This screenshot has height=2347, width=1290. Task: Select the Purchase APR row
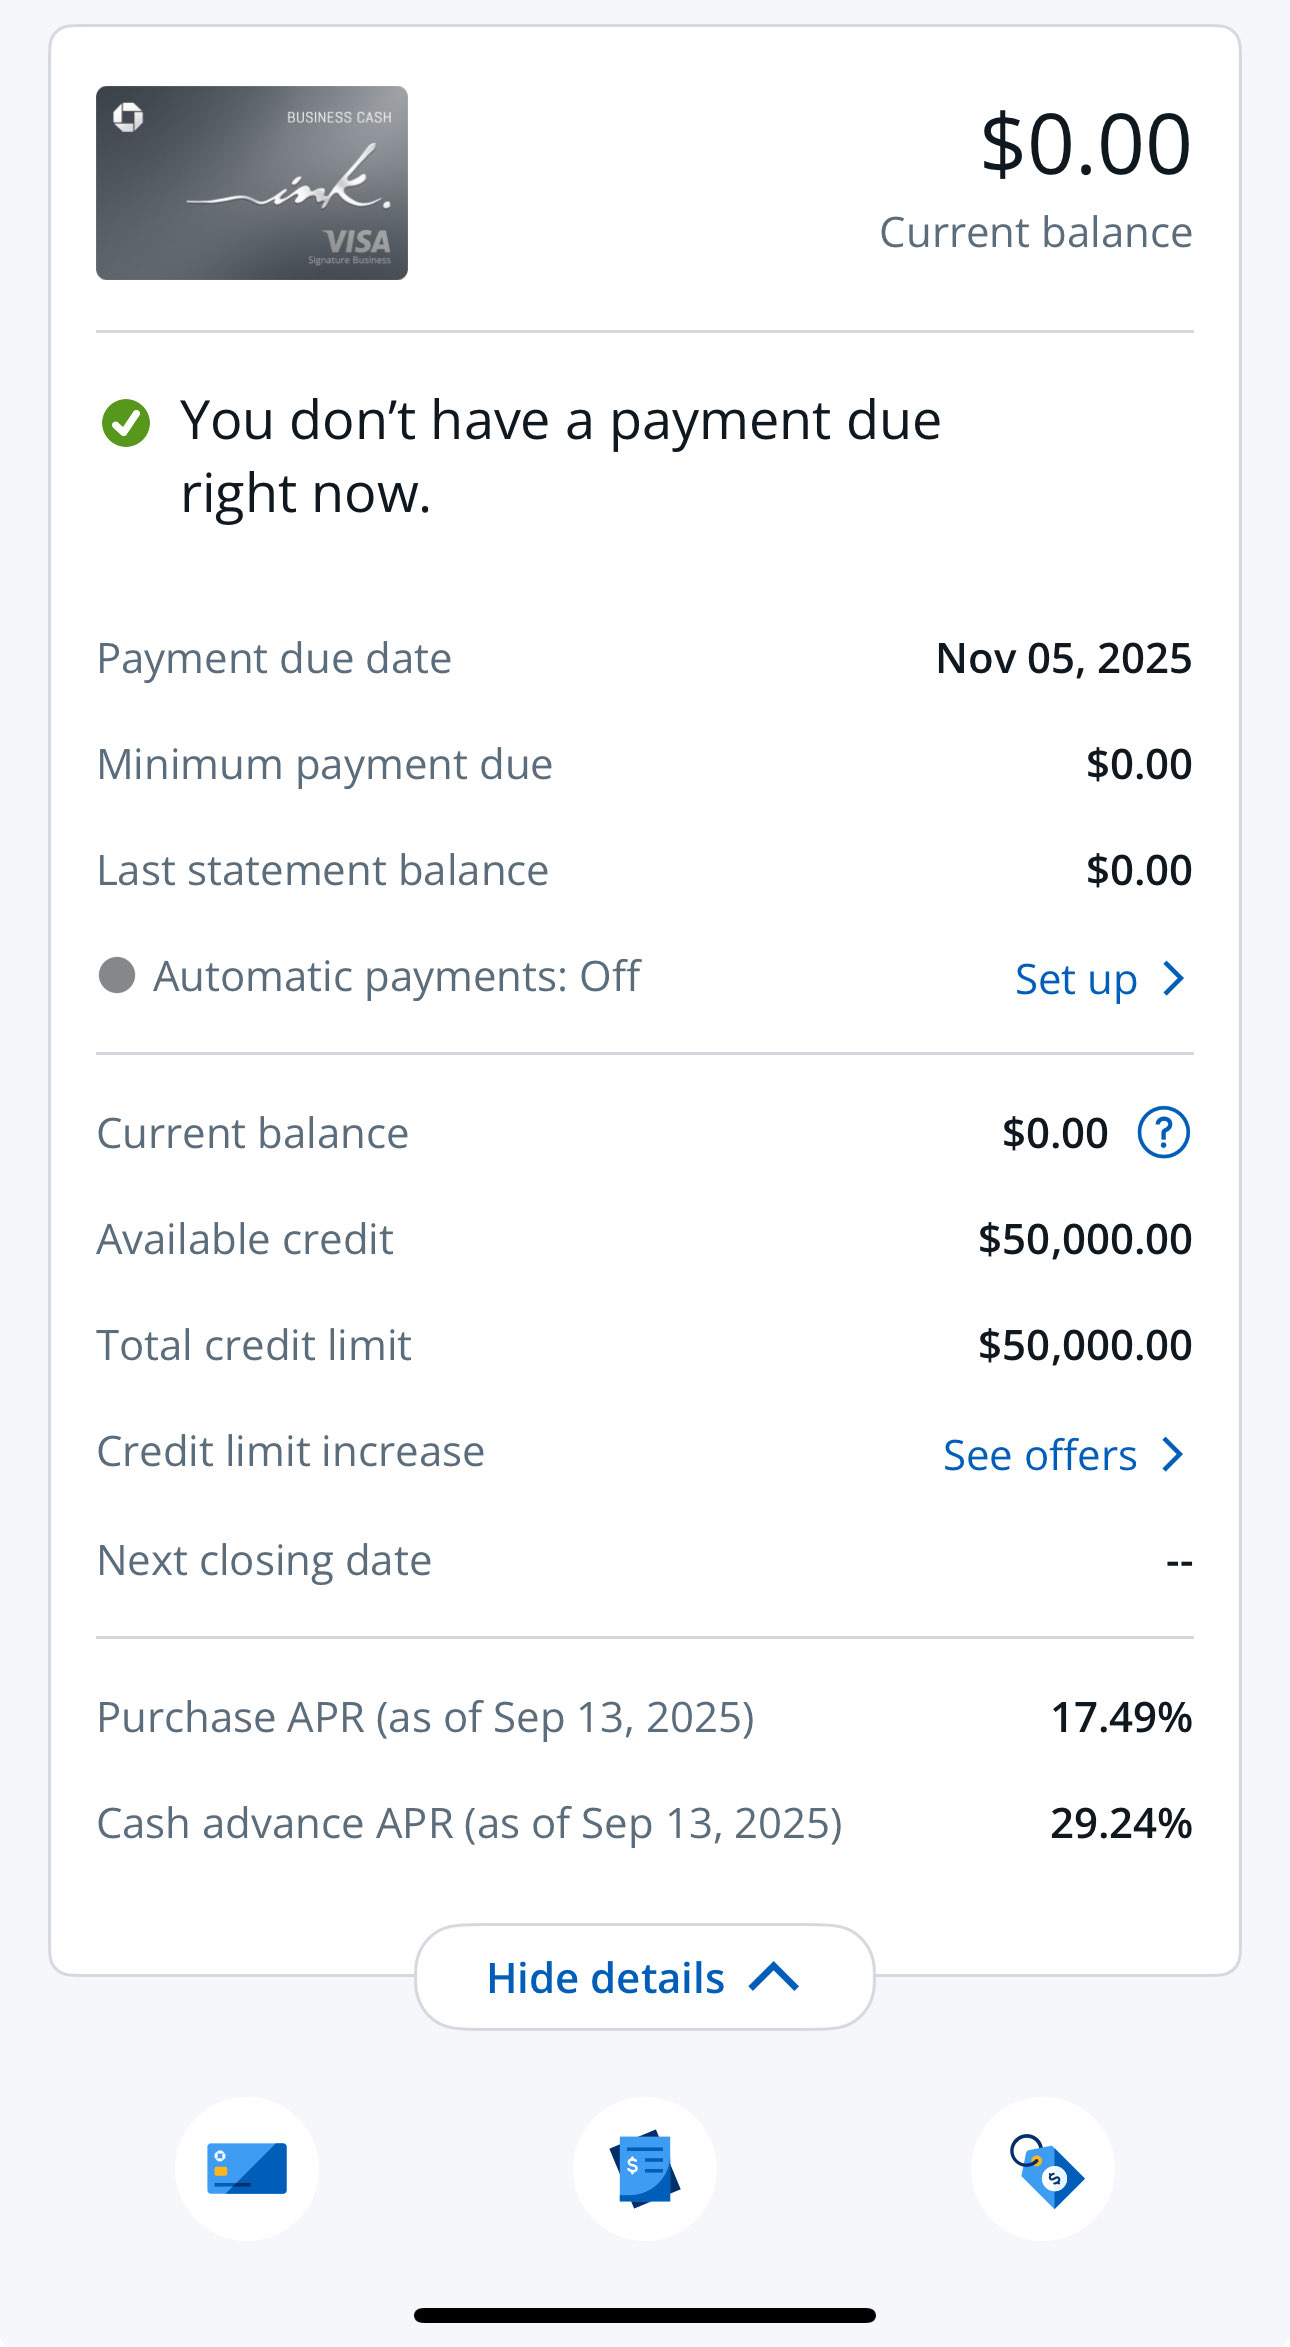tap(644, 1717)
